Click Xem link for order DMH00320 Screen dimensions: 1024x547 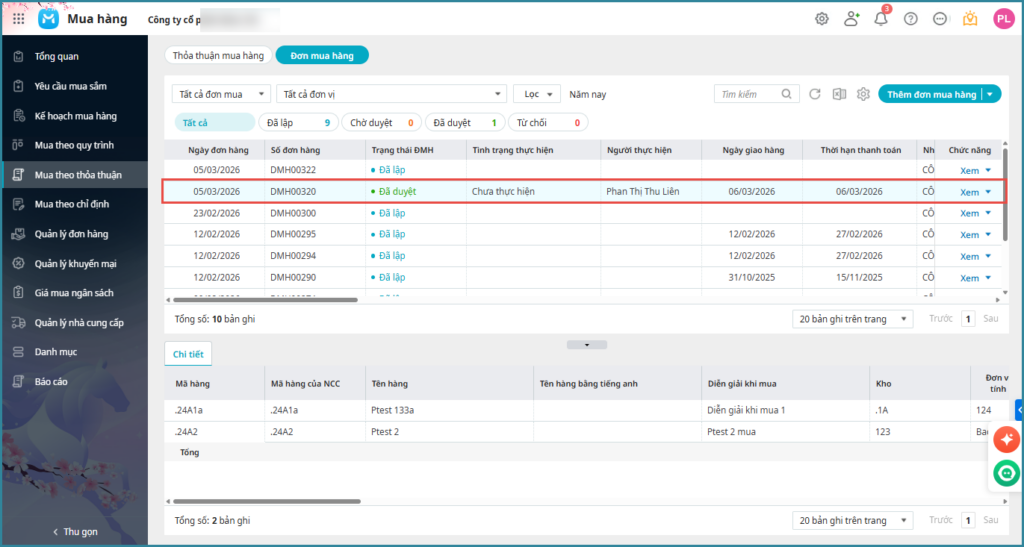tap(969, 192)
